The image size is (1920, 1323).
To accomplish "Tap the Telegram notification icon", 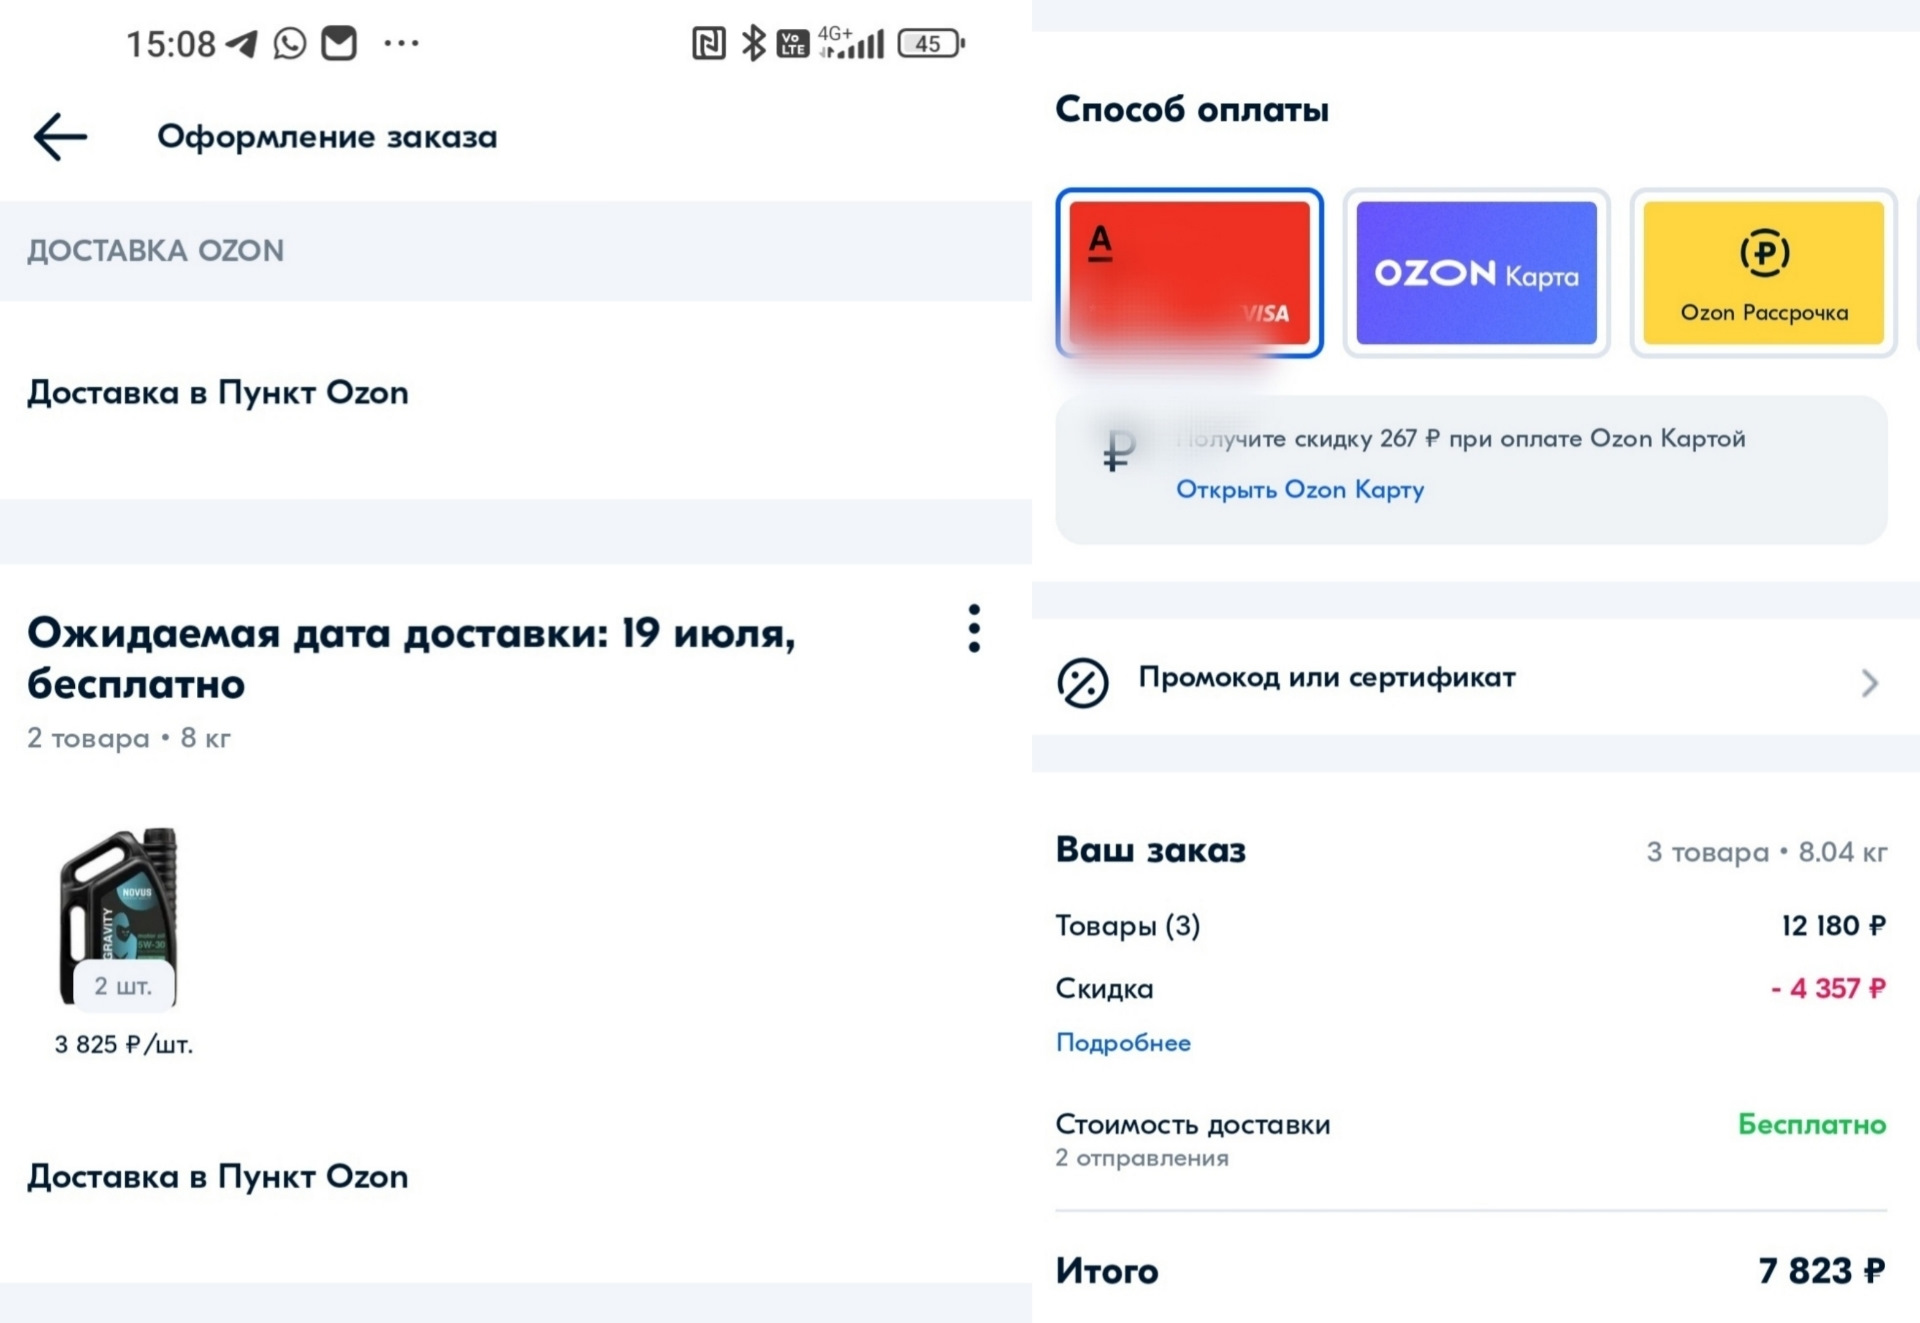I will pyautogui.click(x=241, y=44).
